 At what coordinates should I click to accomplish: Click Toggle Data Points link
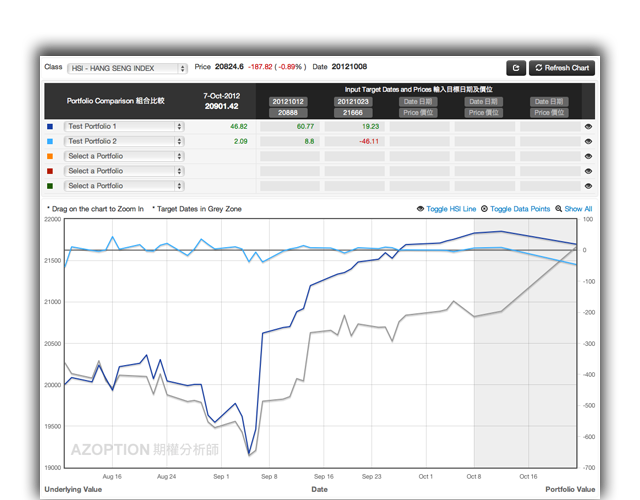coord(520,209)
